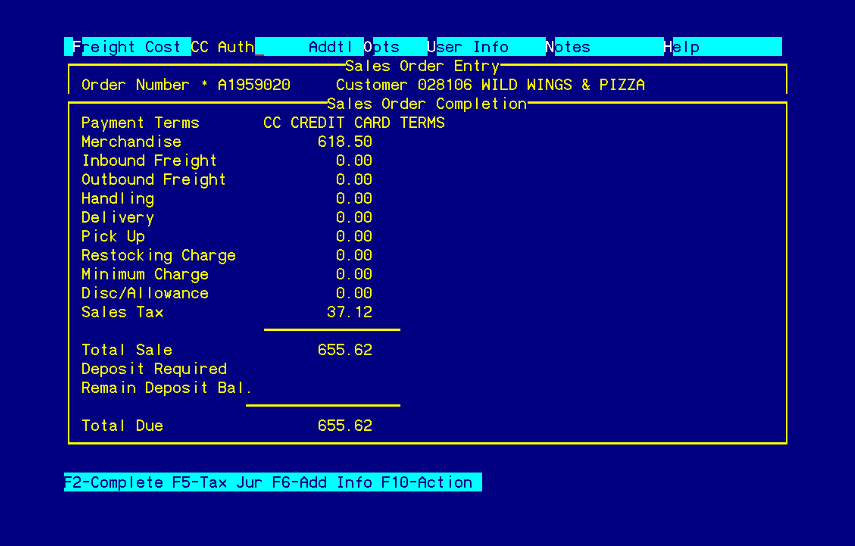The image size is (855, 546).
Task: Click CC CREDIT CARD TERMS value
Action: 354,123
